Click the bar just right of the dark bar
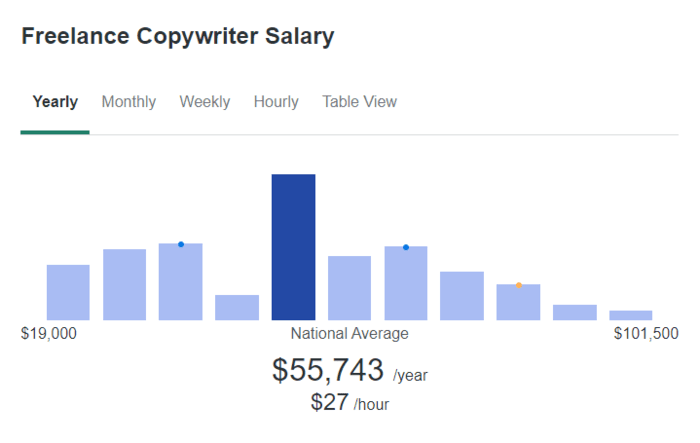Screen dimensions: 700x443 349,288
